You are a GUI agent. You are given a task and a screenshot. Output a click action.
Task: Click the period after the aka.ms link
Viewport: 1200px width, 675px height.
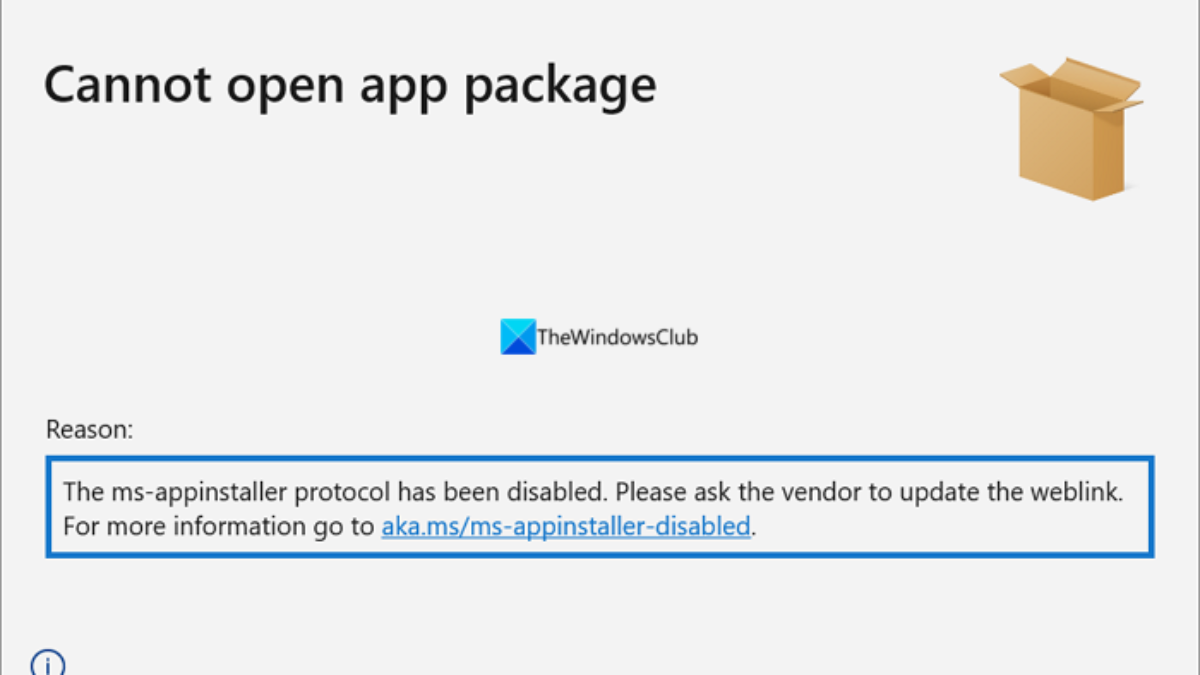(x=754, y=527)
